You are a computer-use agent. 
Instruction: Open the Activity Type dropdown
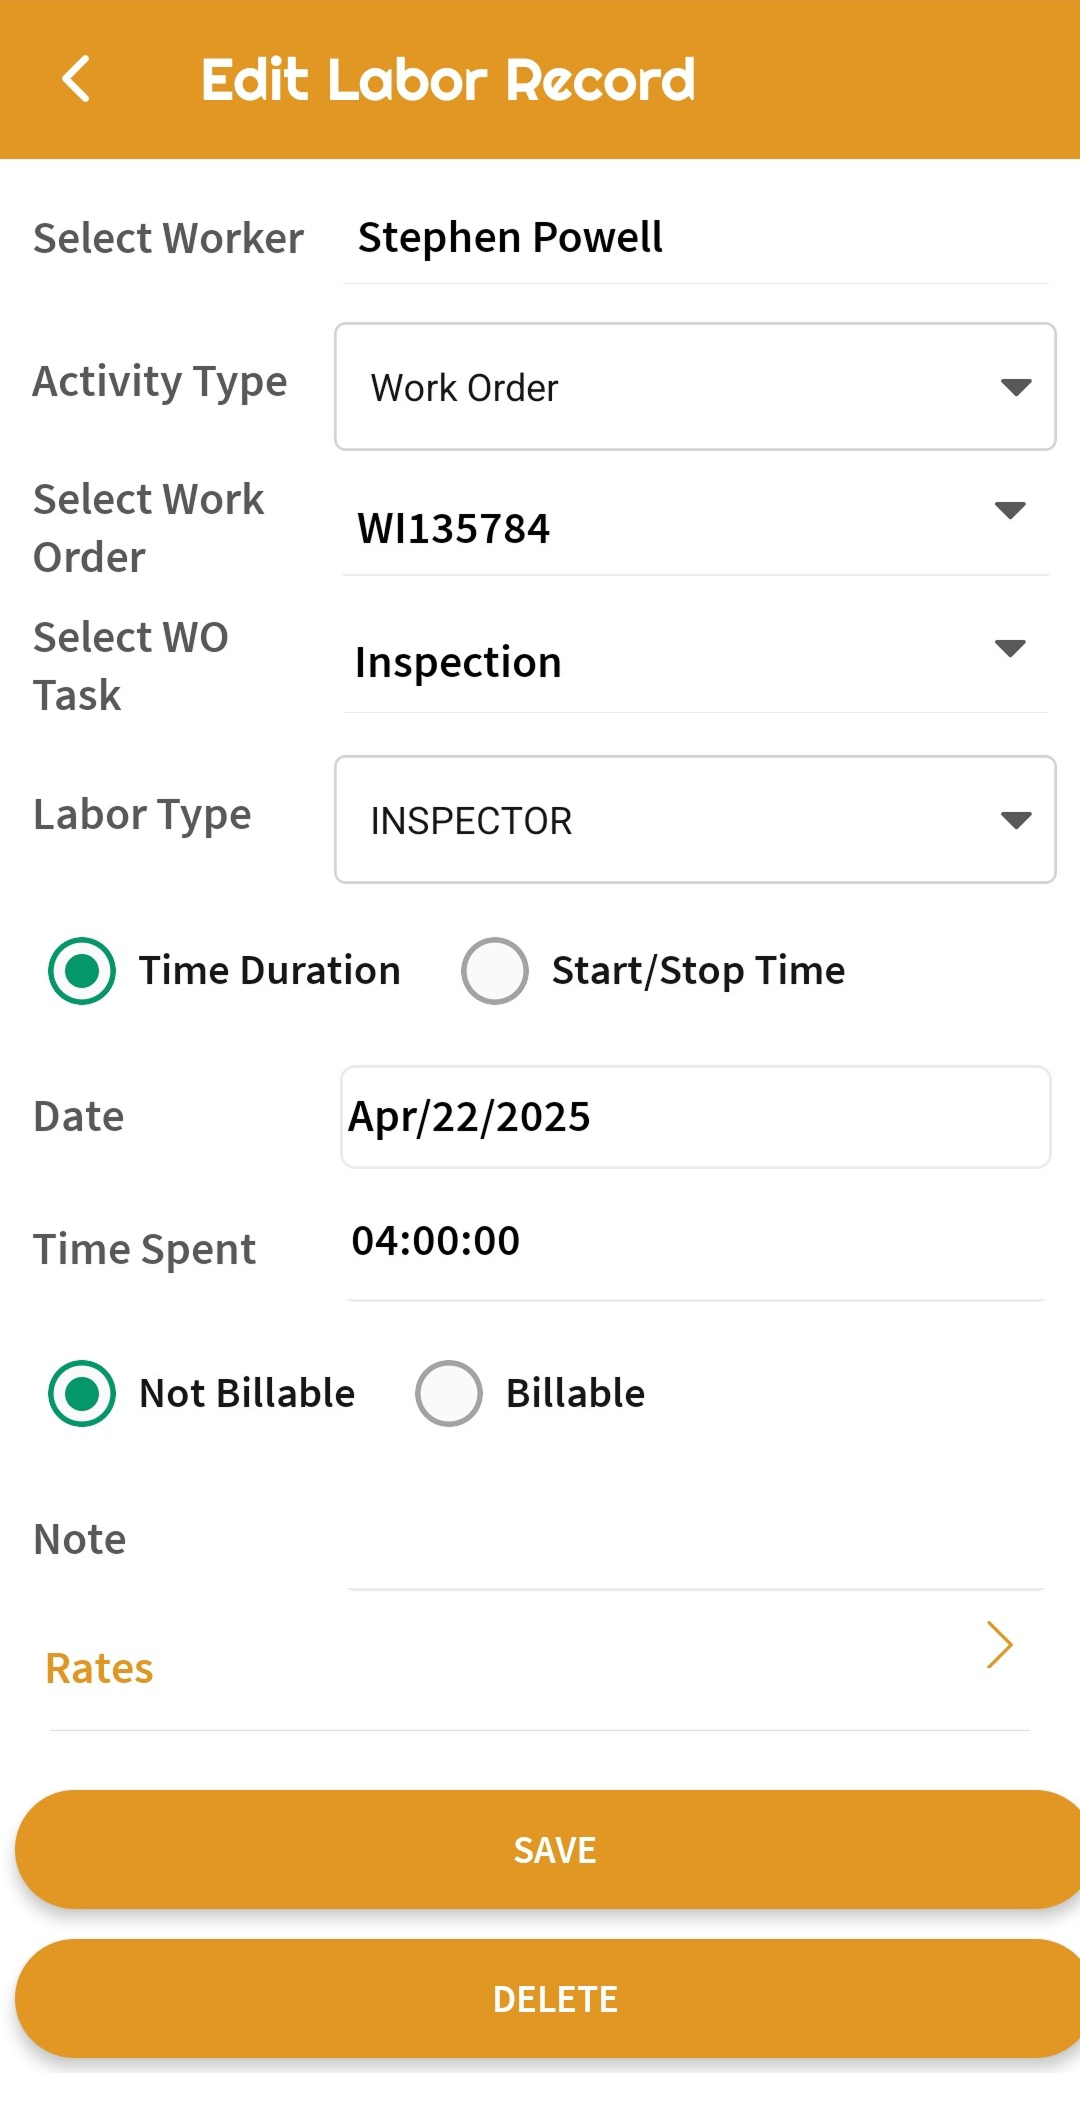coord(695,387)
